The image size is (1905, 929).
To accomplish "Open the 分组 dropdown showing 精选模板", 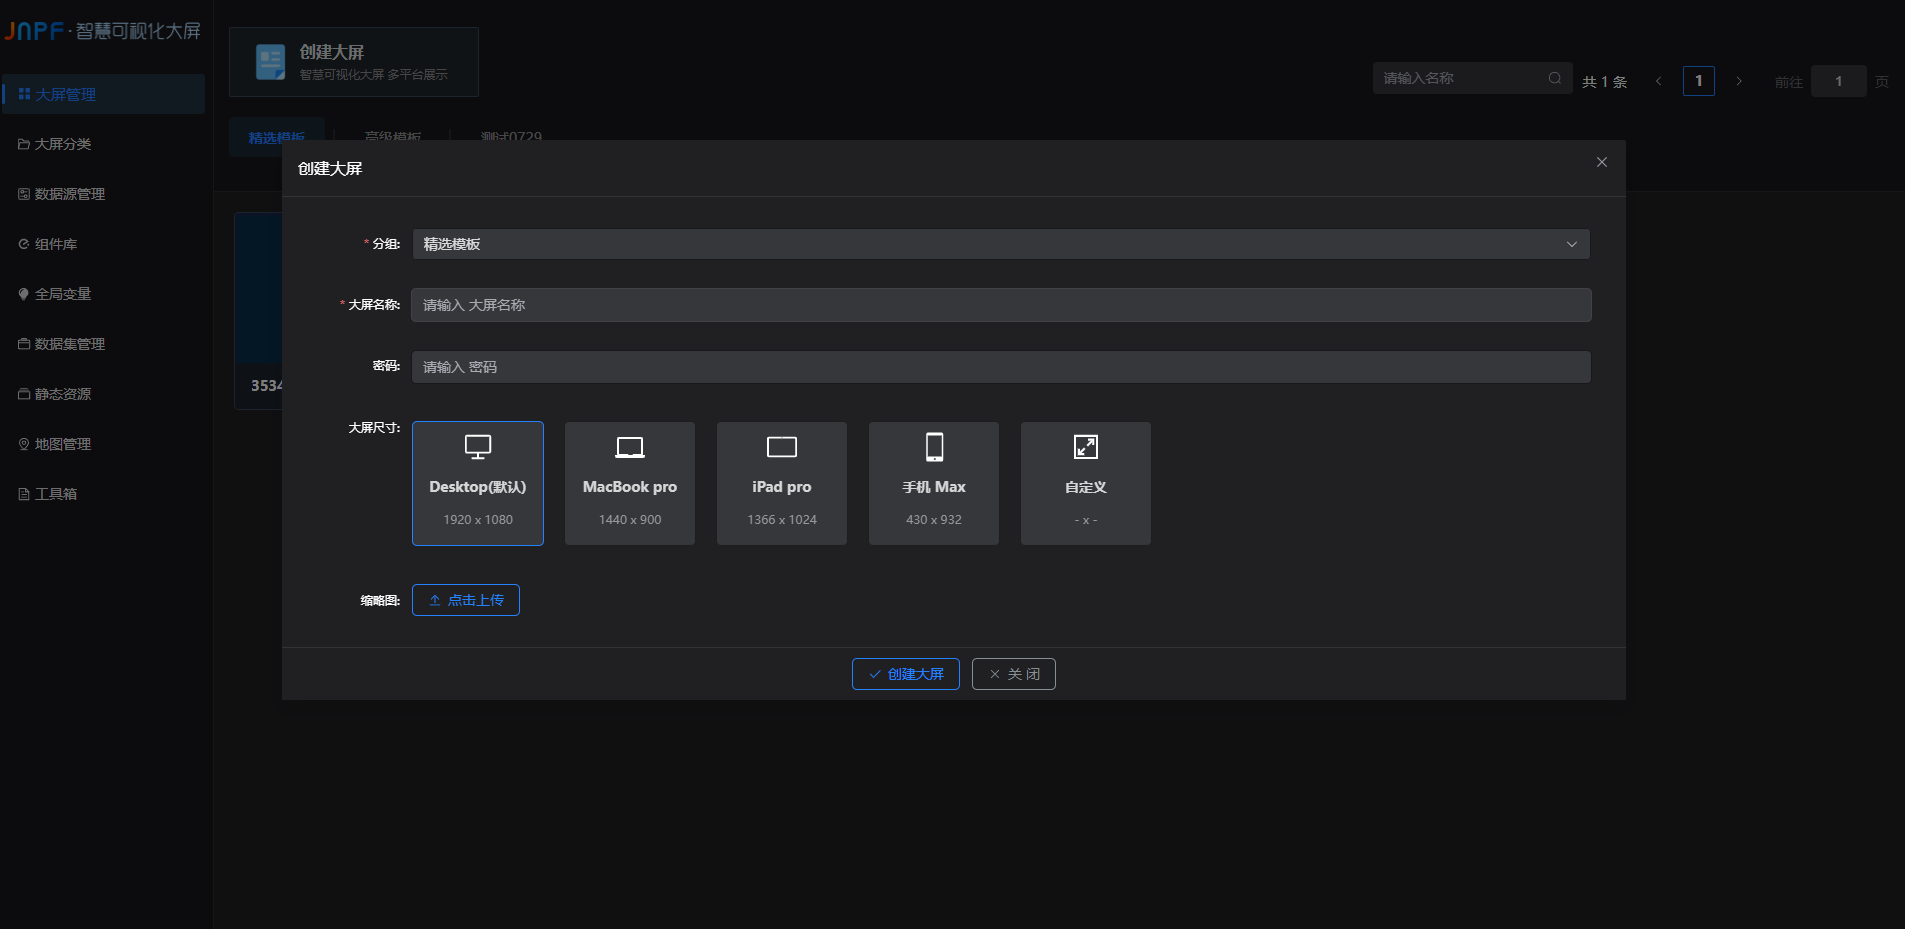I will (1000, 244).
